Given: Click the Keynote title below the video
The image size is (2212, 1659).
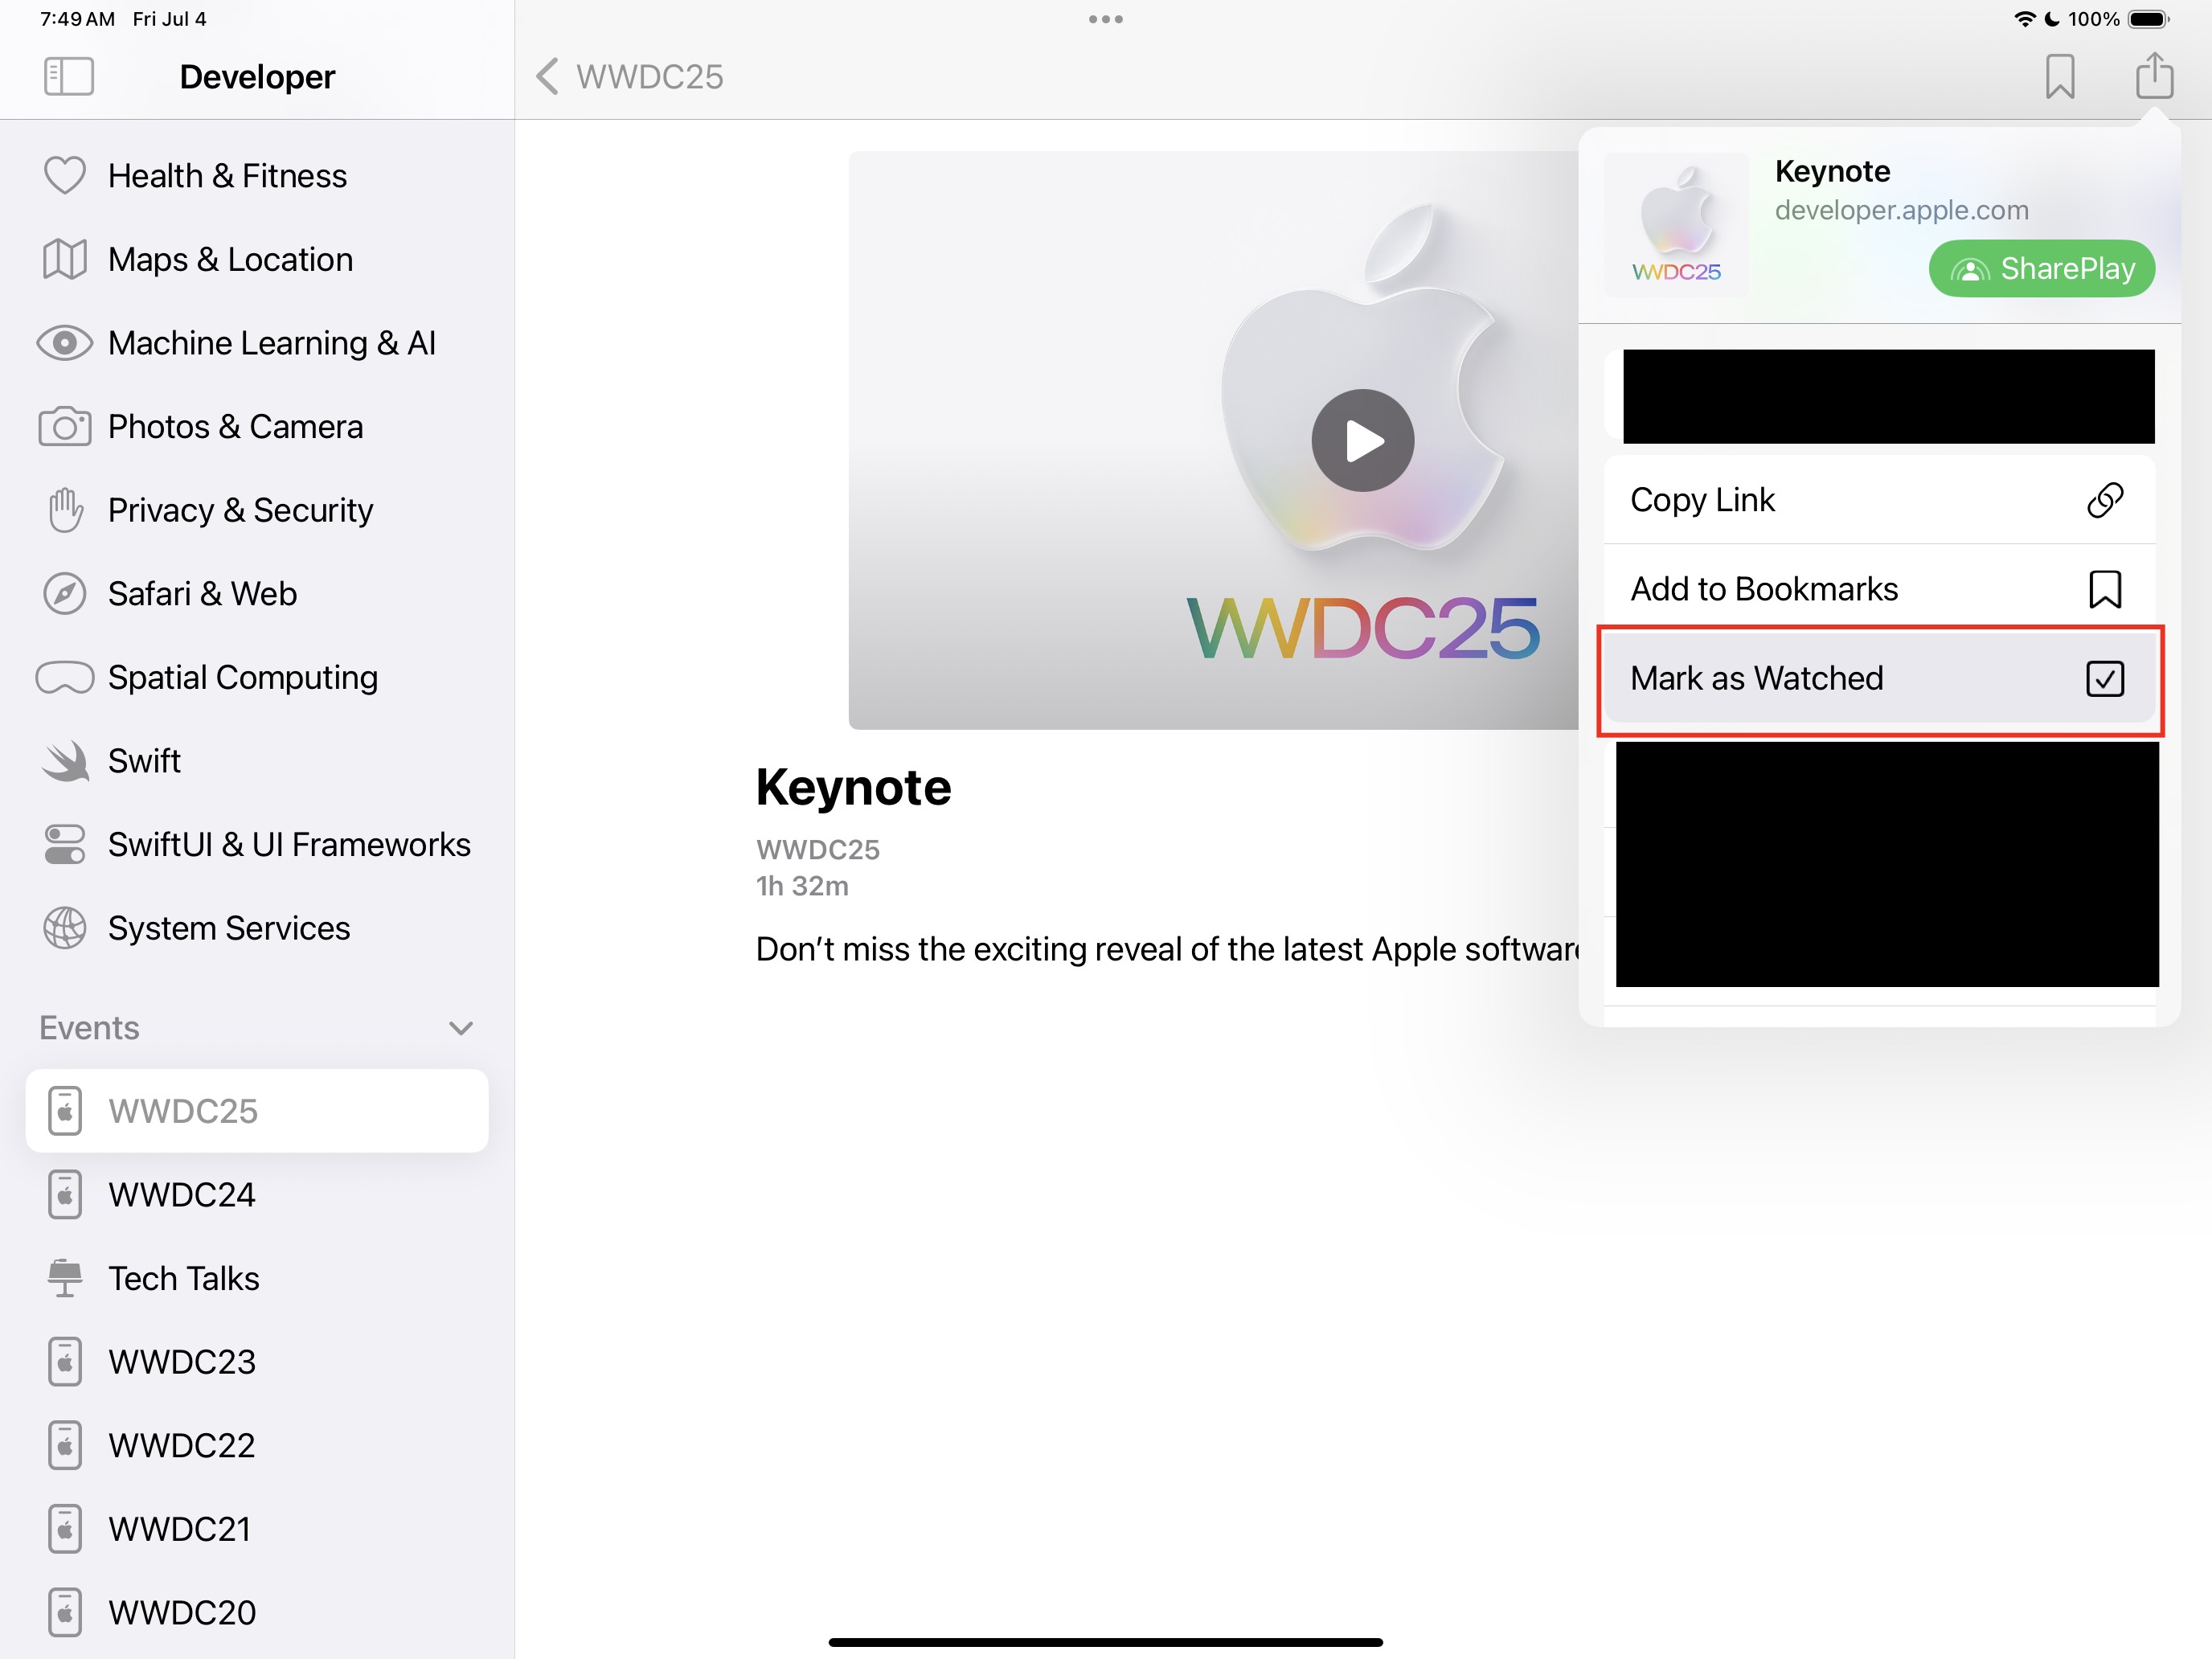Looking at the screenshot, I should tap(853, 788).
